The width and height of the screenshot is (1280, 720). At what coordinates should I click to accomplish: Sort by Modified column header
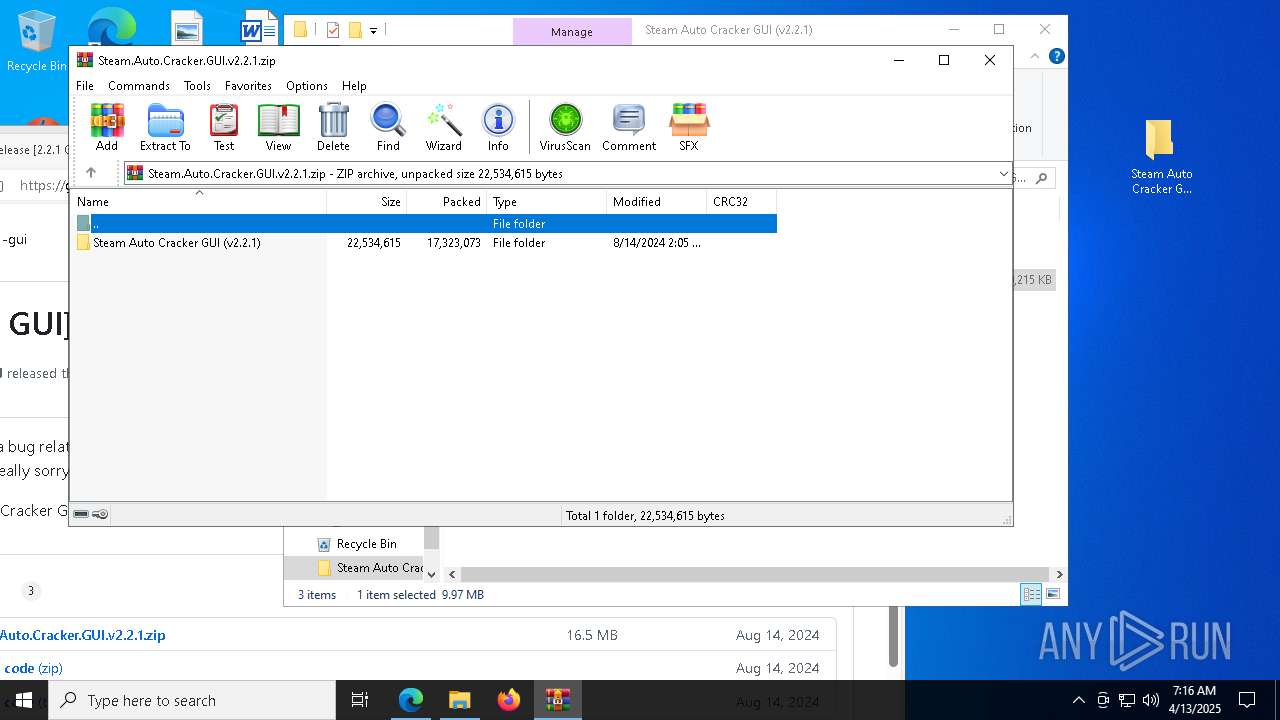pyautogui.click(x=657, y=202)
